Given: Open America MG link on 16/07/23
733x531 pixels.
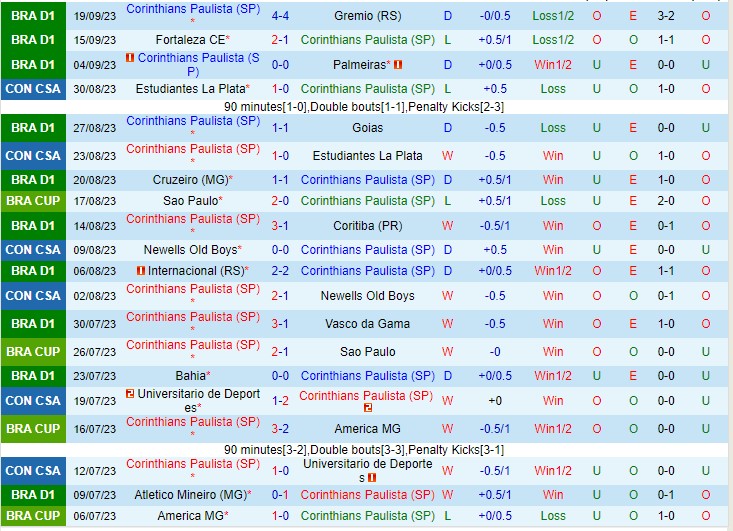Looking at the screenshot, I should pyautogui.click(x=367, y=429).
